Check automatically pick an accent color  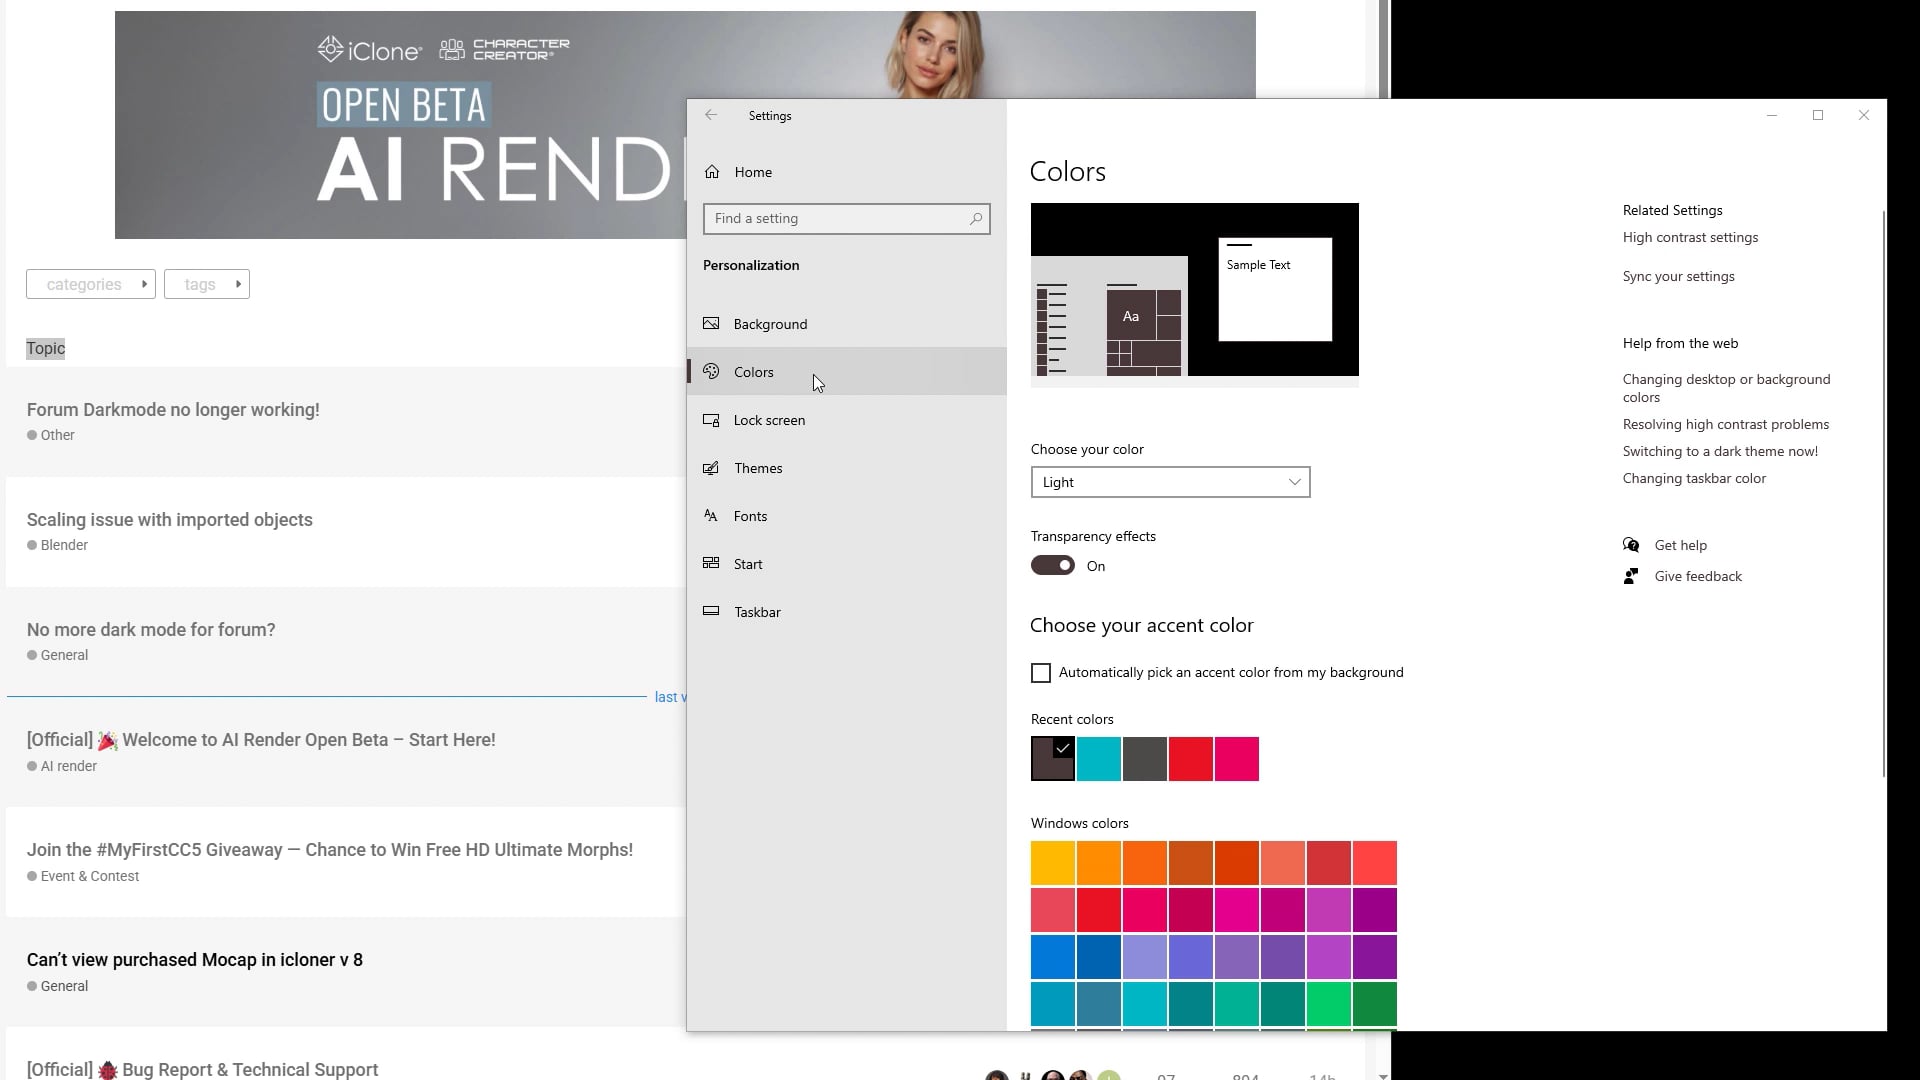coord(1041,673)
